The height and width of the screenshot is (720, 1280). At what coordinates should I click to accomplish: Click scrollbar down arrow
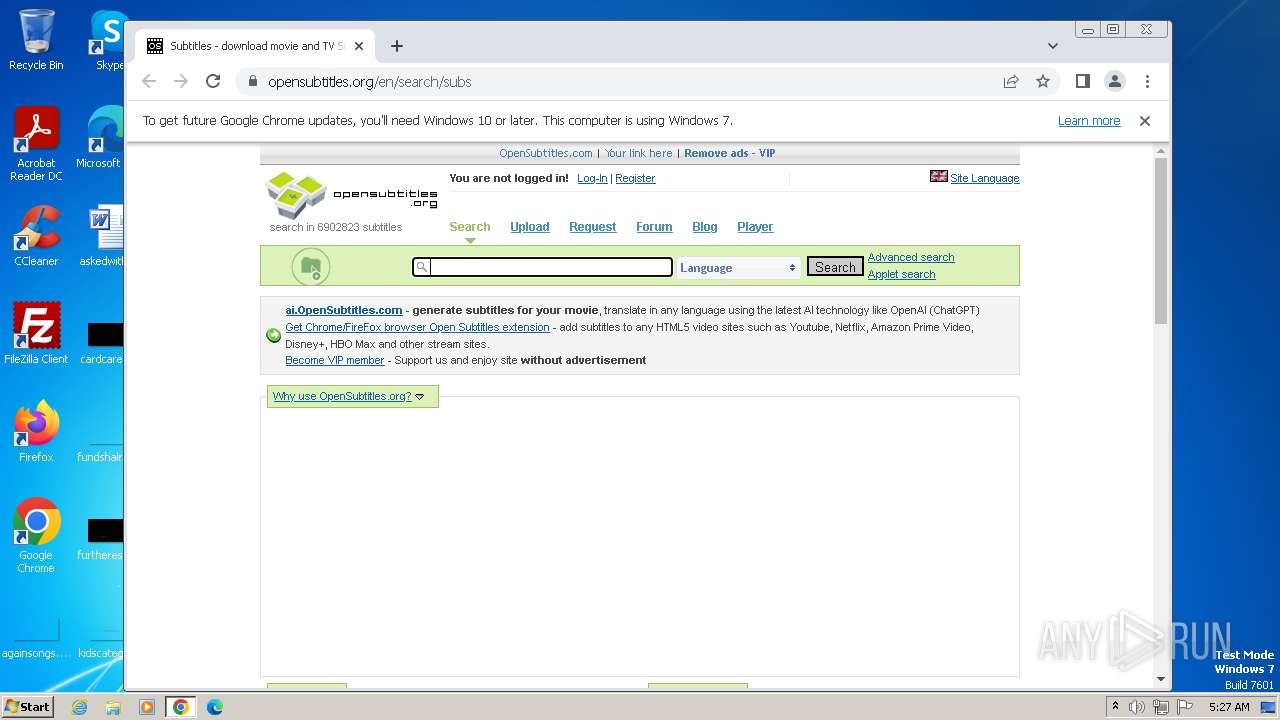[1160, 679]
